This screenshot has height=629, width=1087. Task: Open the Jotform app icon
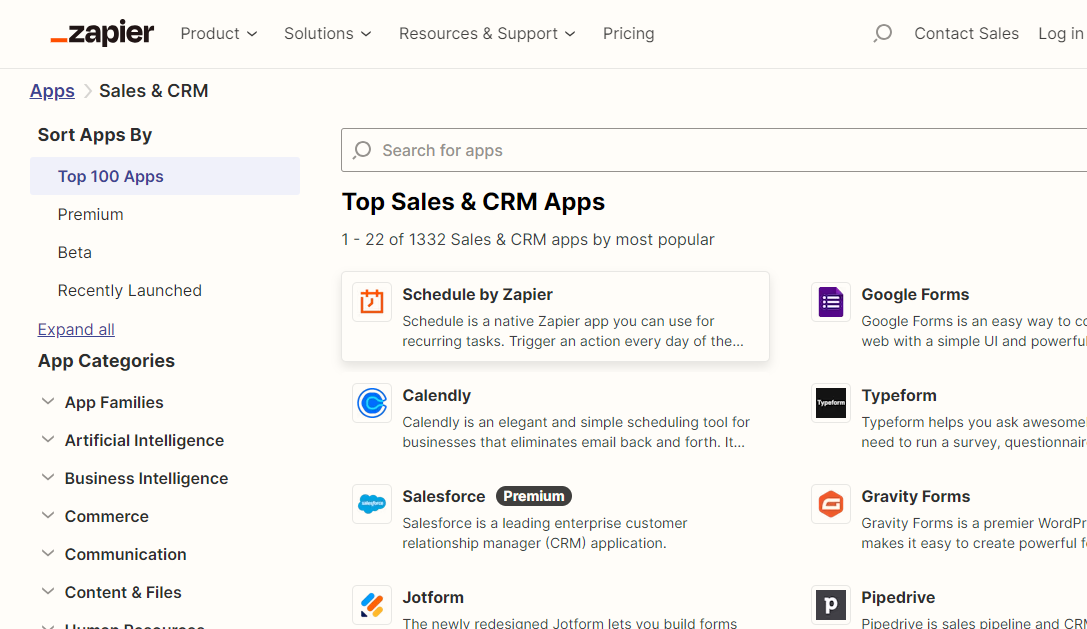(x=372, y=605)
